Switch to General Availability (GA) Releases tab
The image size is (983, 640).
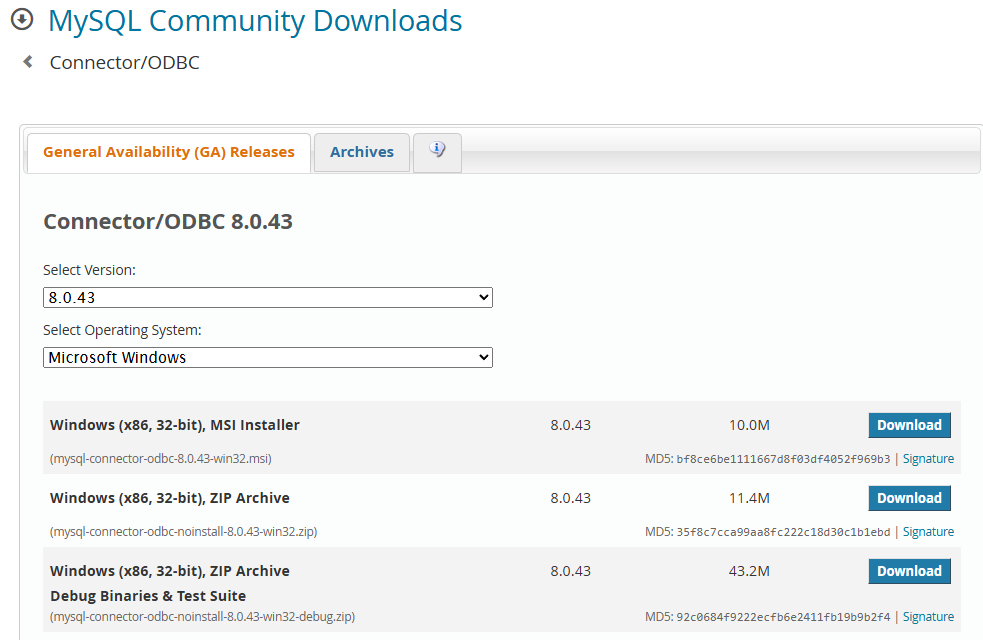click(x=169, y=152)
